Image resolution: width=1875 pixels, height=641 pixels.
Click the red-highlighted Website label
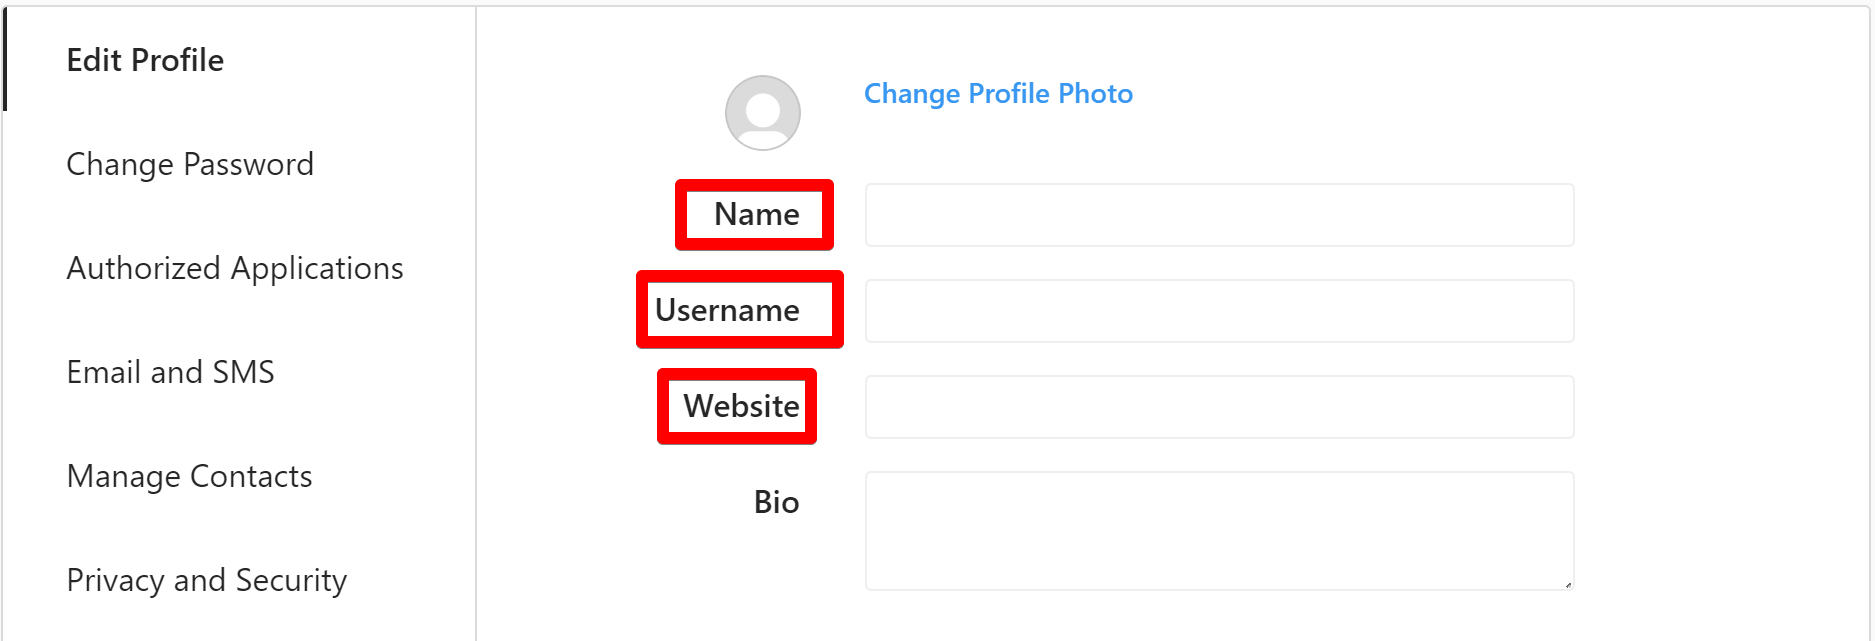[x=737, y=406]
